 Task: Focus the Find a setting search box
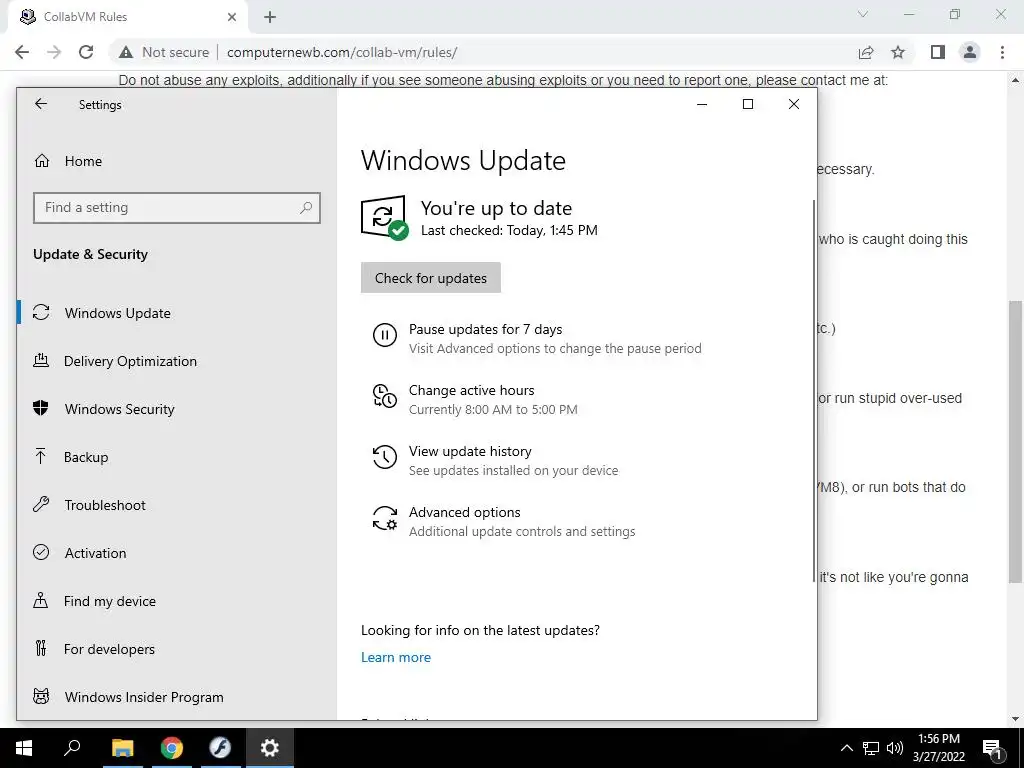click(x=176, y=208)
